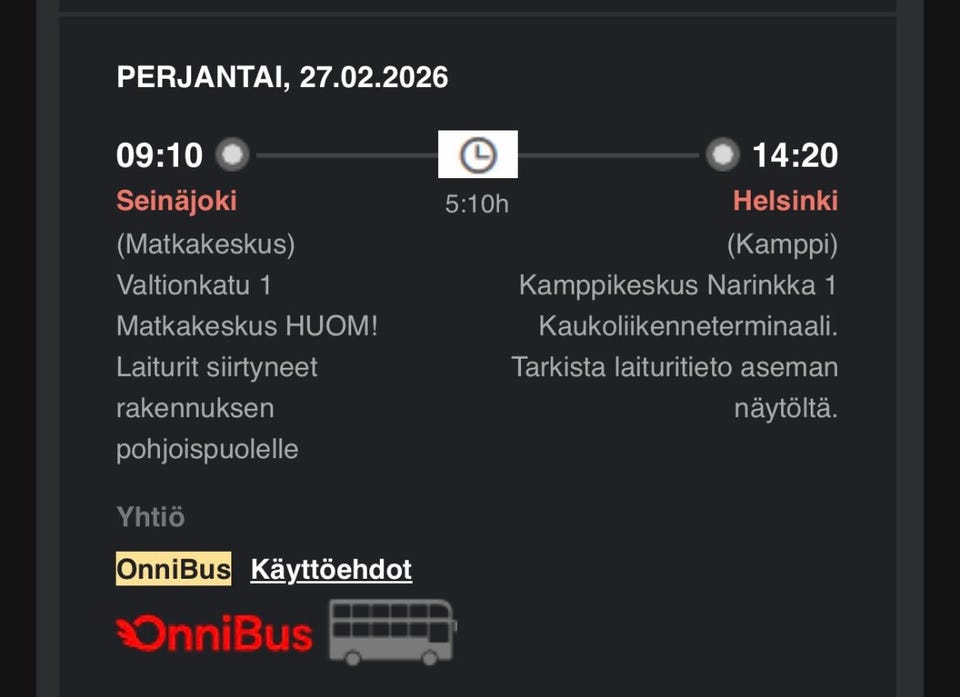960x697 pixels.
Task: Open the Seinäjoki departure city link
Action: (177, 201)
